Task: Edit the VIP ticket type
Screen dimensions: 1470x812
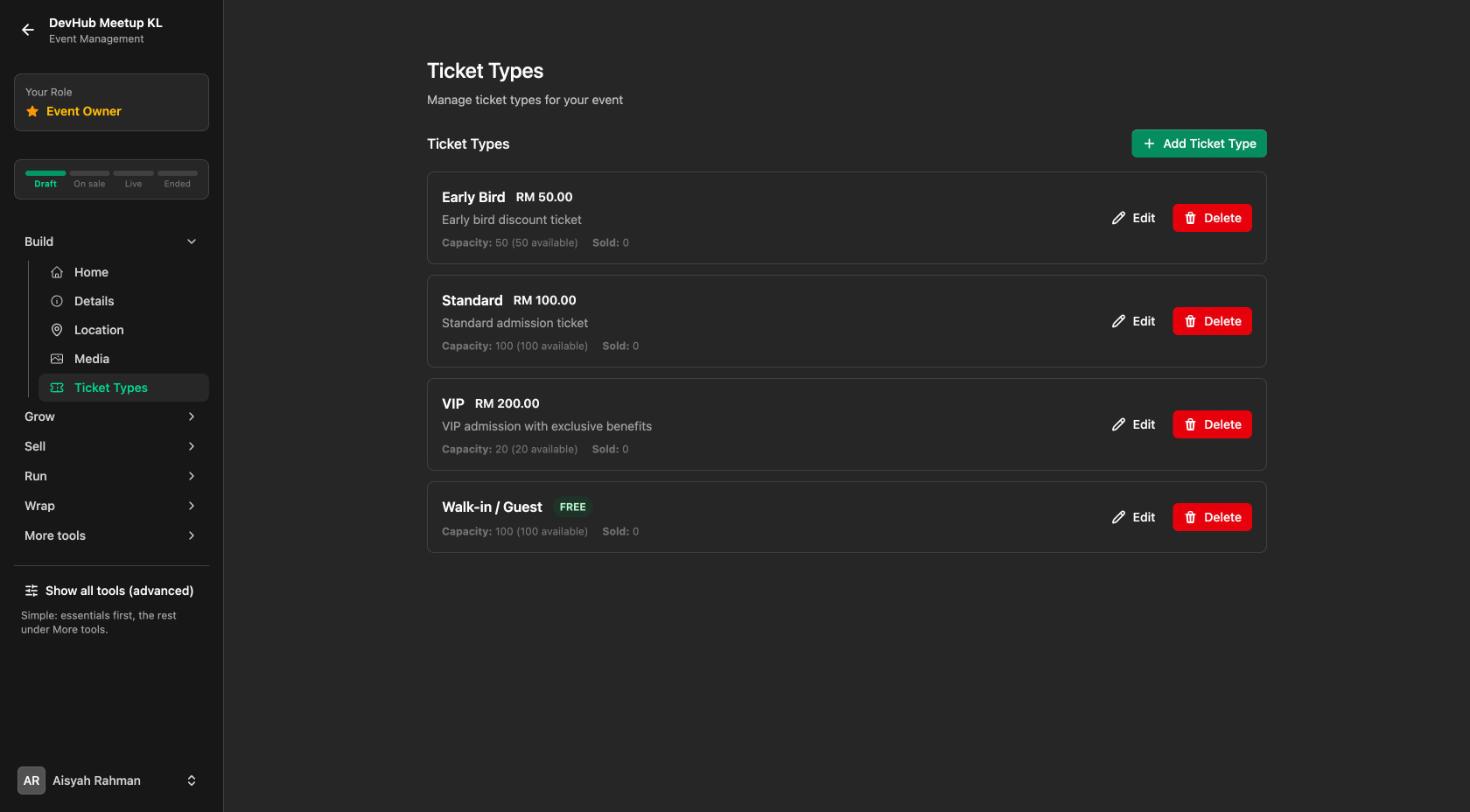Action: click(x=1133, y=425)
